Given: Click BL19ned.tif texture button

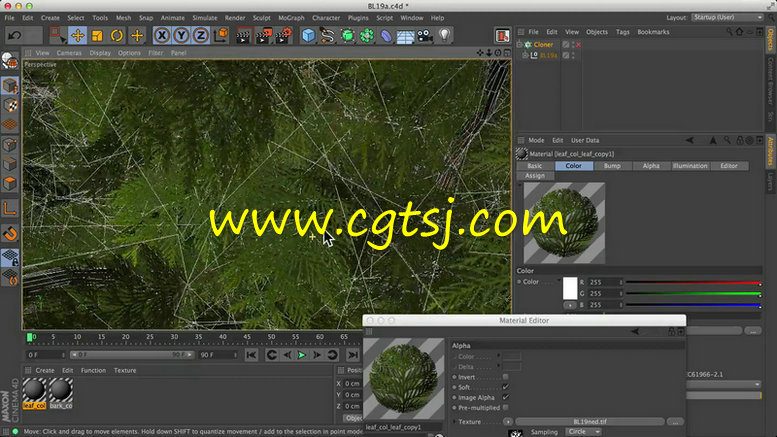Looking at the screenshot, I should tap(590, 422).
